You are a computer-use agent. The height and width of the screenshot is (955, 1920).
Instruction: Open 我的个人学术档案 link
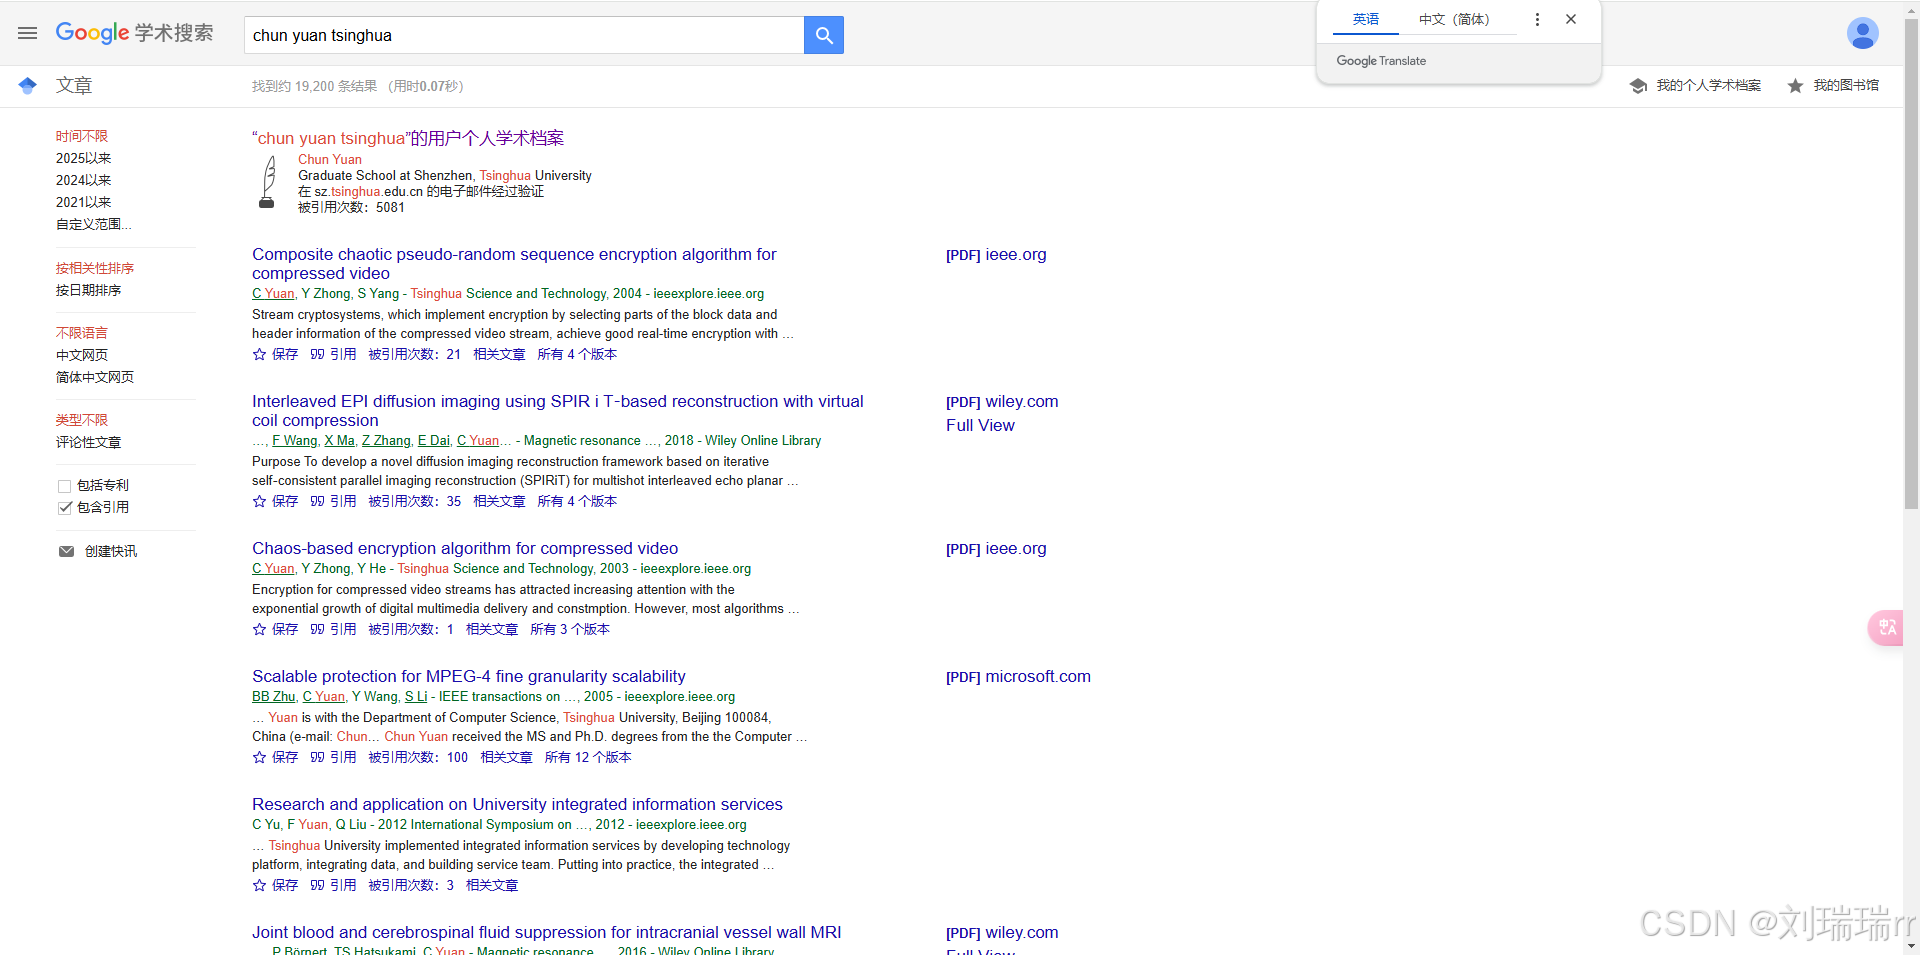tap(1708, 86)
